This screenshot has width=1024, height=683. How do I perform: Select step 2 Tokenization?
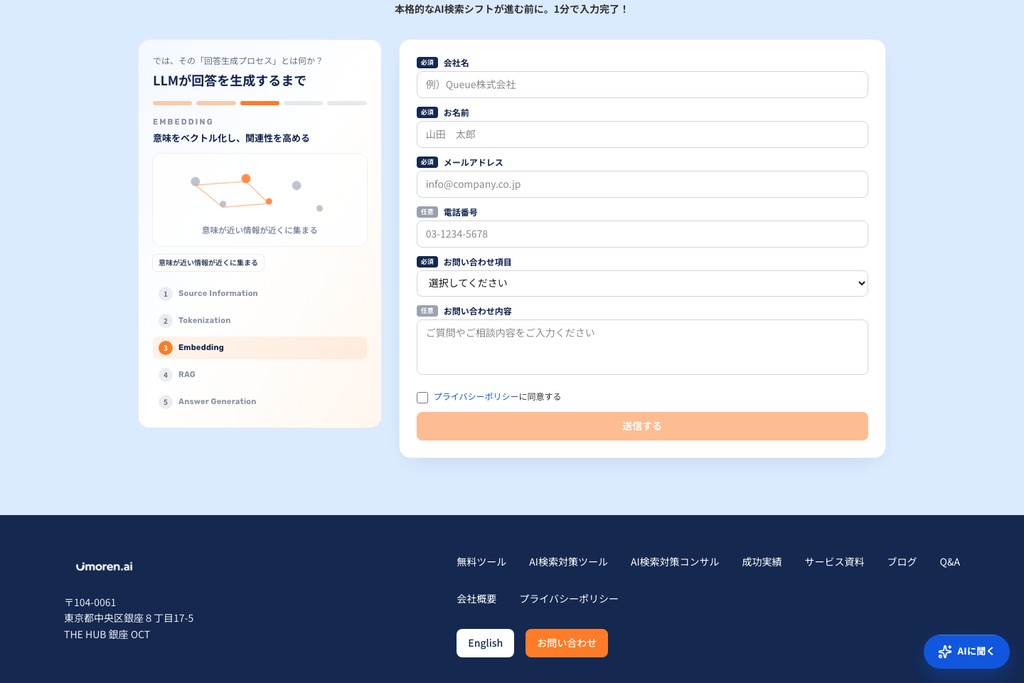tap(259, 320)
